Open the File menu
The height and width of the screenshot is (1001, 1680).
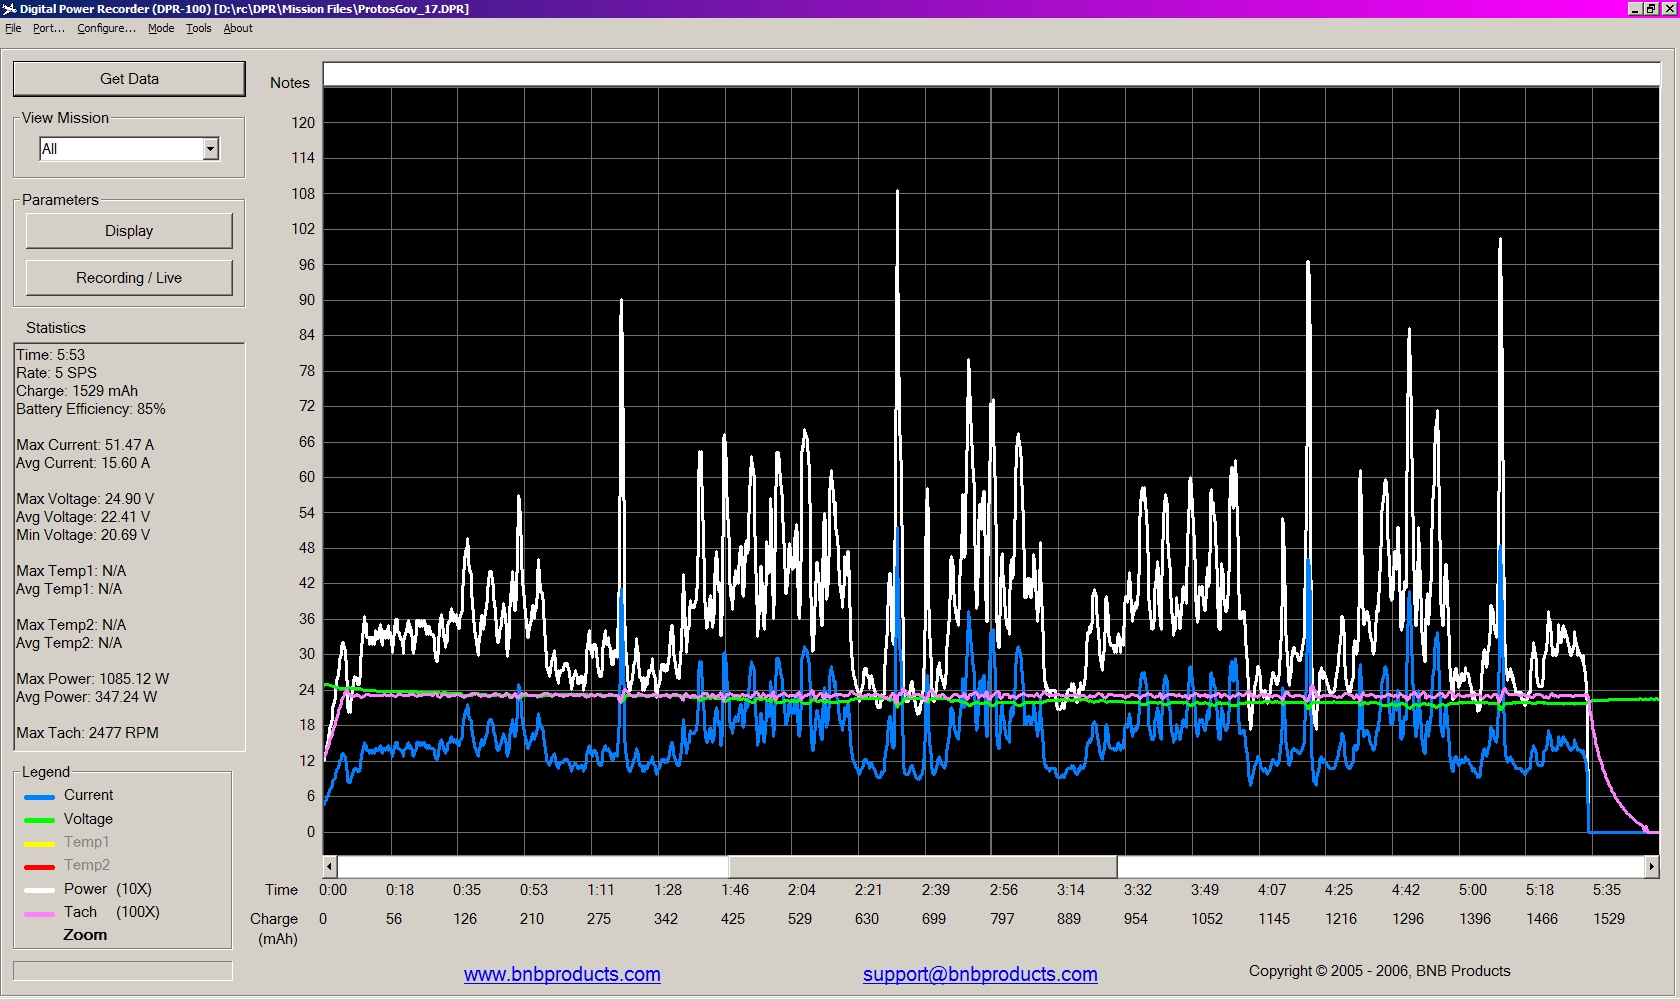pos(13,28)
